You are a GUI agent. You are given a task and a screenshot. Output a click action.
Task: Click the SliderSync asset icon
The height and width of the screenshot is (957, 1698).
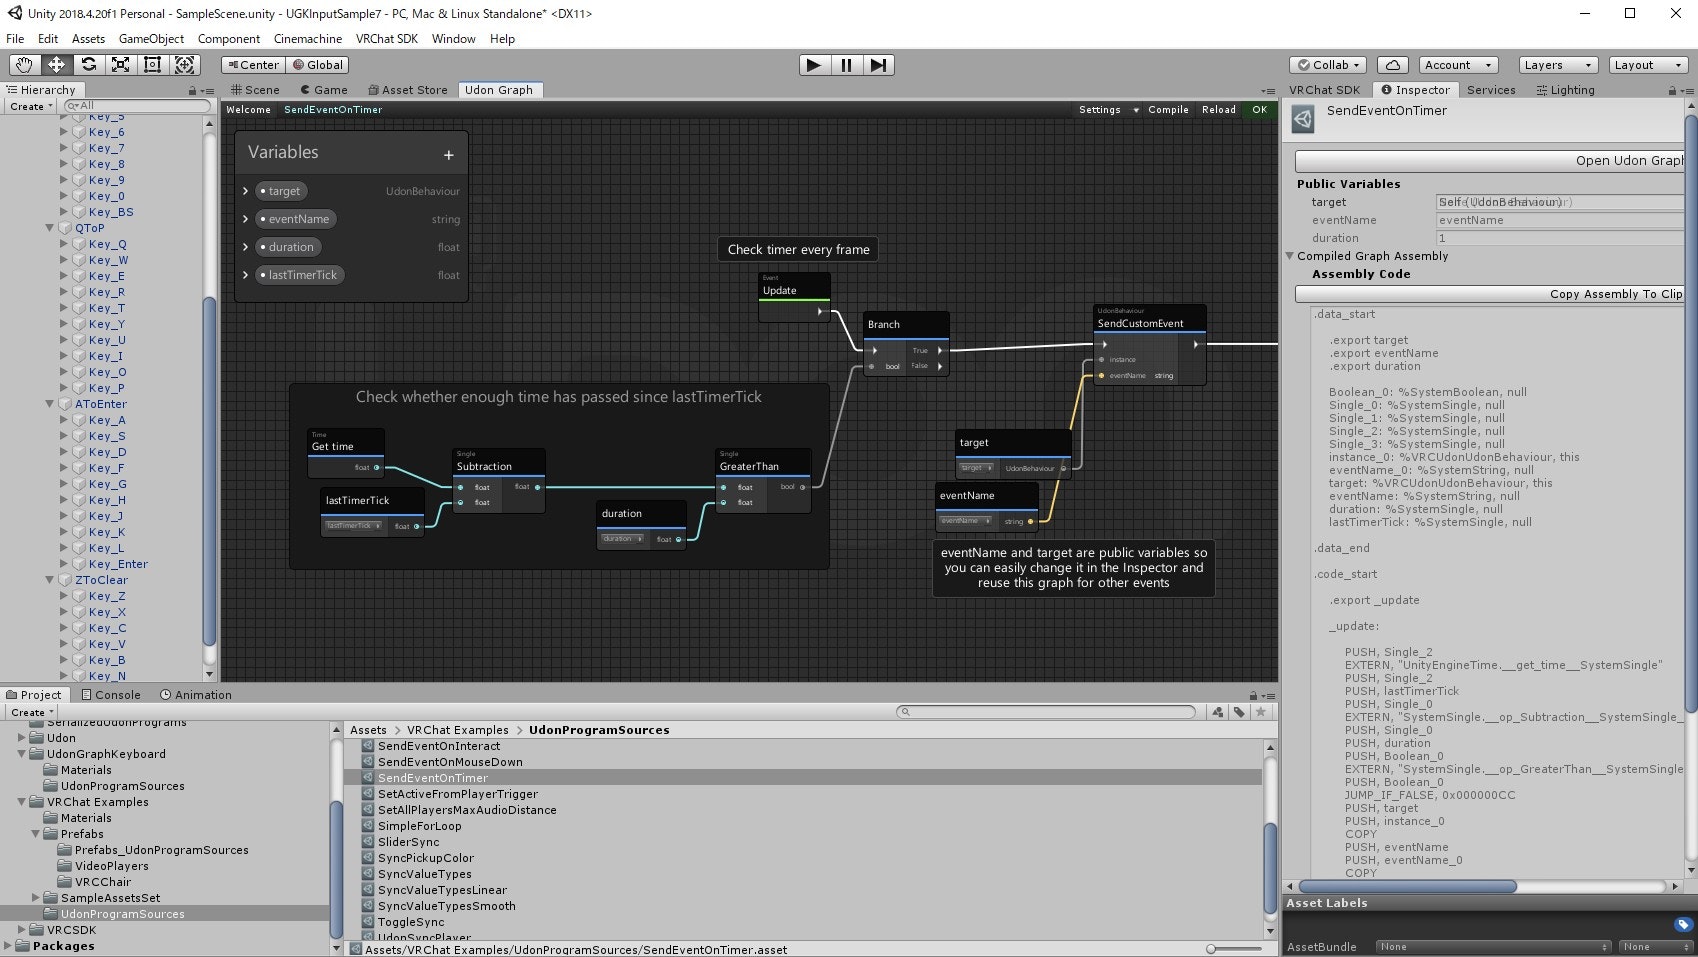tap(368, 842)
